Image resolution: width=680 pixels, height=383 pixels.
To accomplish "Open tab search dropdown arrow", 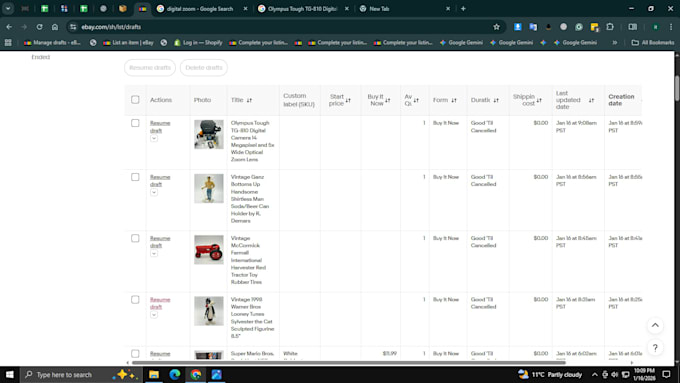I will click(8, 9).
